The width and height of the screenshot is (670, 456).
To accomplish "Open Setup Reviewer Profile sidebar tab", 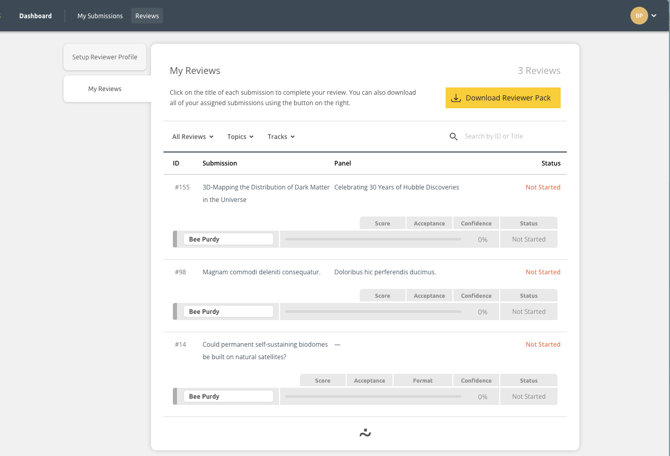I will pyautogui.click(x=105, y=57).
